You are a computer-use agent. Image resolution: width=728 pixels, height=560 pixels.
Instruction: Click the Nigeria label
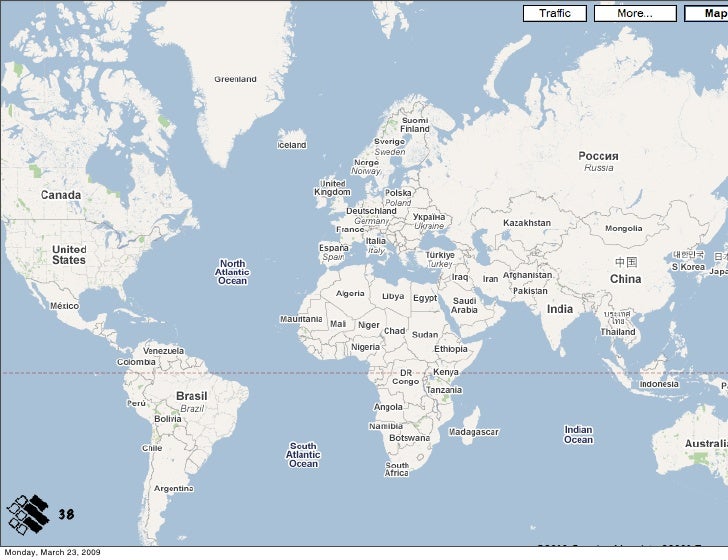click(x=365, y=347)
